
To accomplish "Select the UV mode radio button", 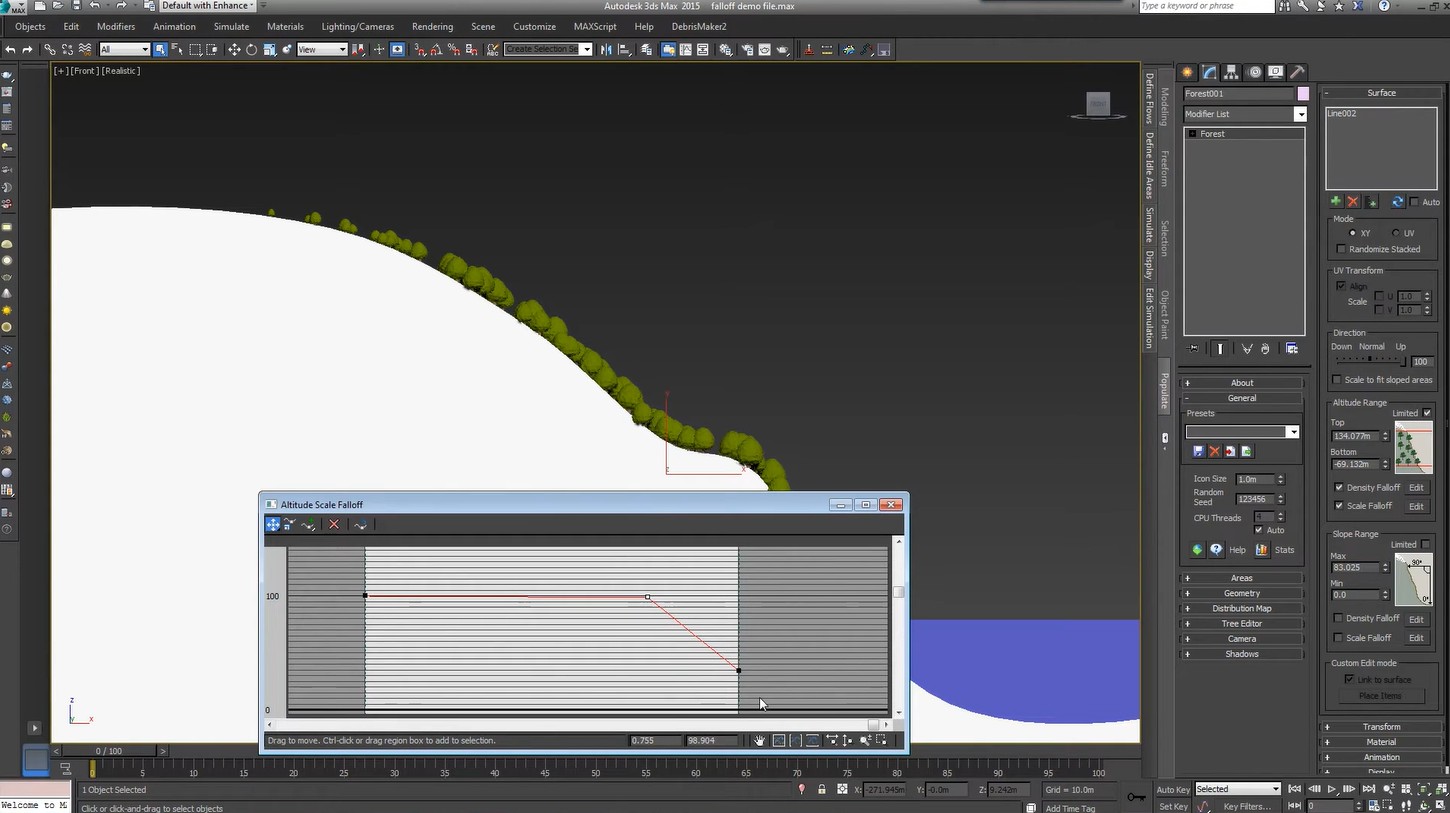I will pyautogui.click(x=1397, y=233).
